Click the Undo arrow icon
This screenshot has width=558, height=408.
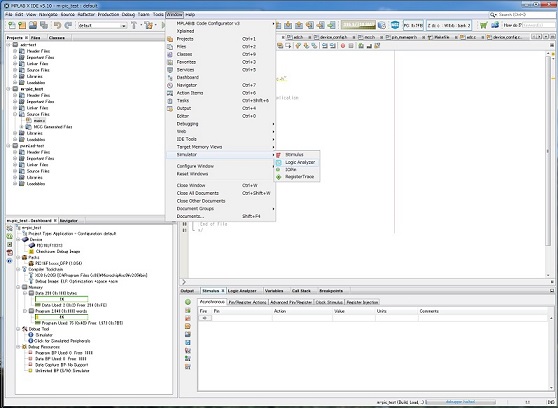click(57, 25)
